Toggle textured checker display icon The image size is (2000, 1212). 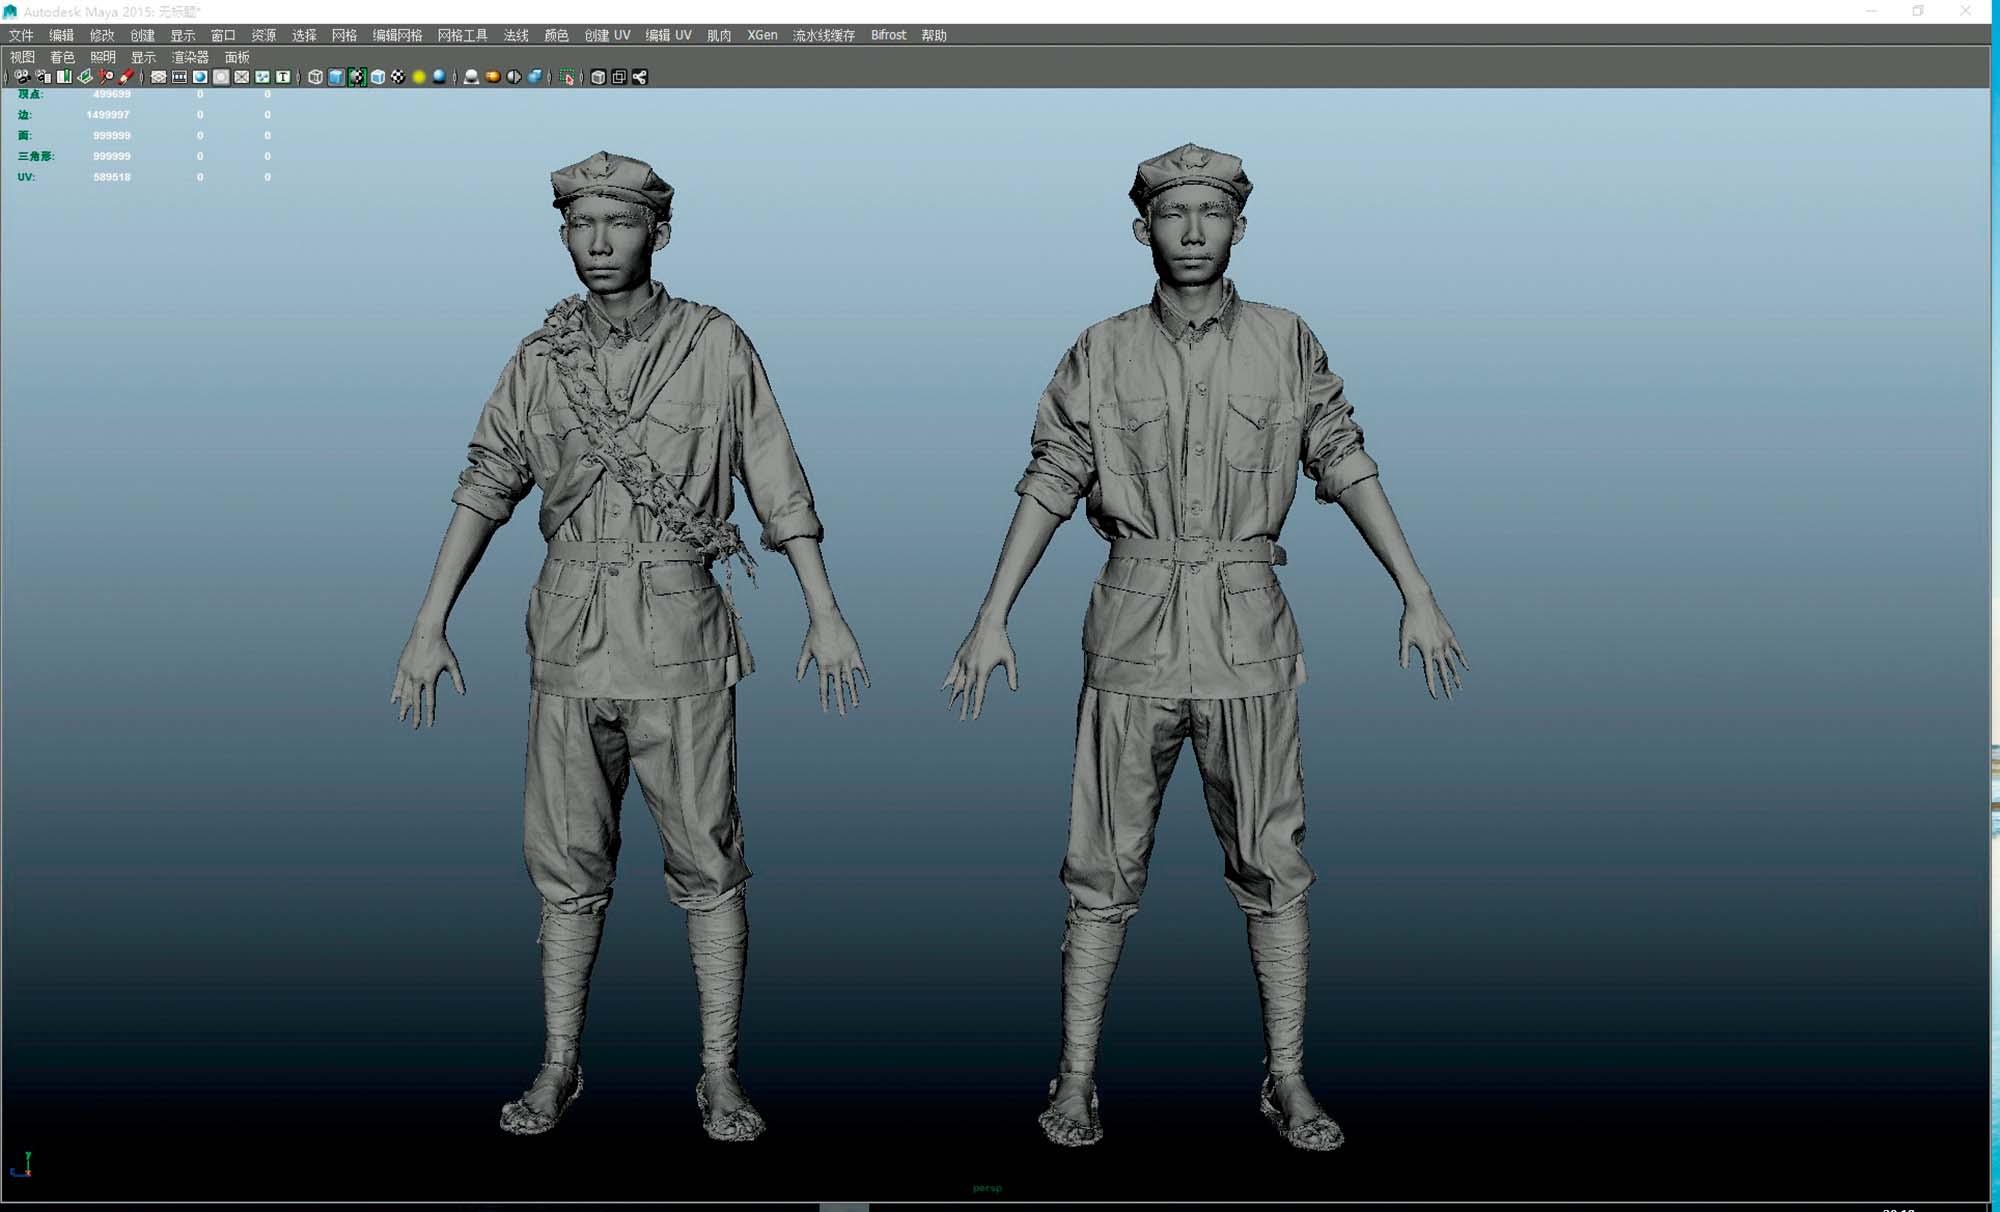(398, 77)
